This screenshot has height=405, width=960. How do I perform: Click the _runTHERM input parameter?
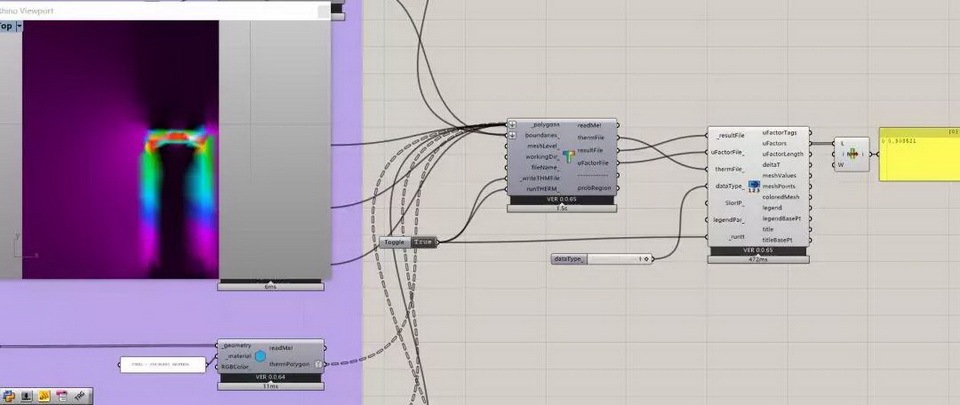(540, 189)
